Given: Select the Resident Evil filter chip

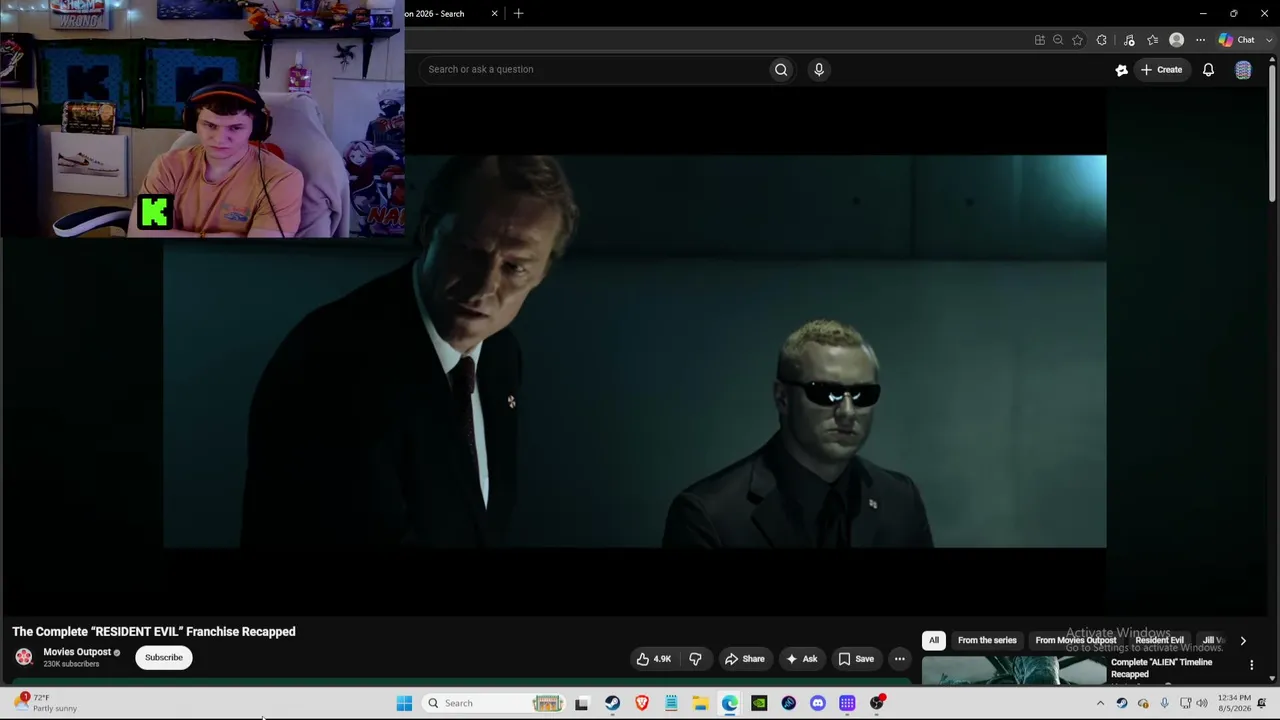Looking at the screenshot, I should (x=1159, y=640).
